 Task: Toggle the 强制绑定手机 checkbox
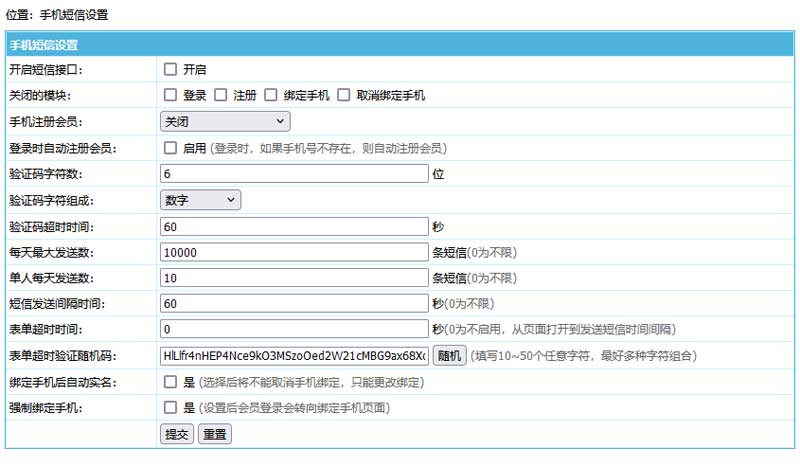pyautogui.click(x=171, y=408)
